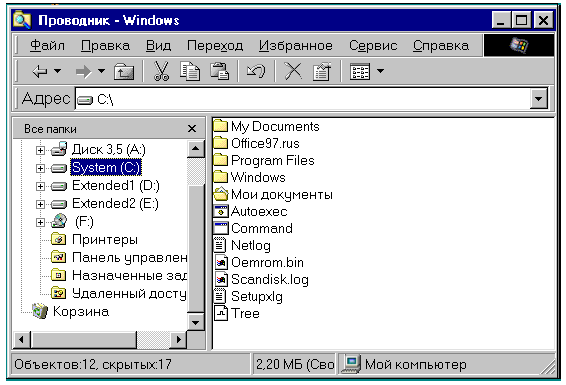Click the folder tree scroll right arrow

(178, 340)
